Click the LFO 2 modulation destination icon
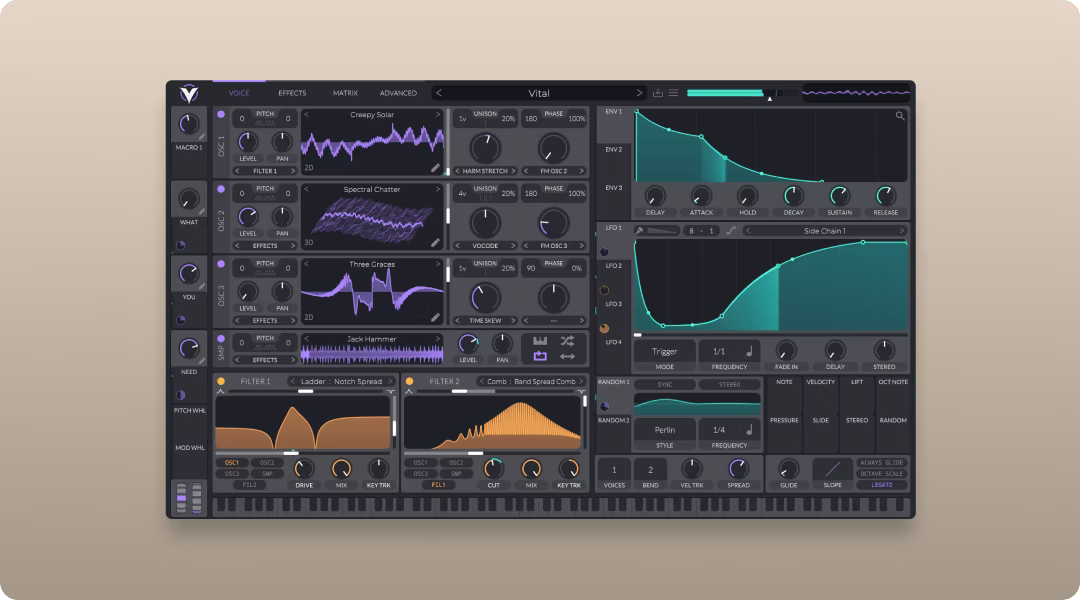This screenshot has width=1080, height=600. coord(604,290)
